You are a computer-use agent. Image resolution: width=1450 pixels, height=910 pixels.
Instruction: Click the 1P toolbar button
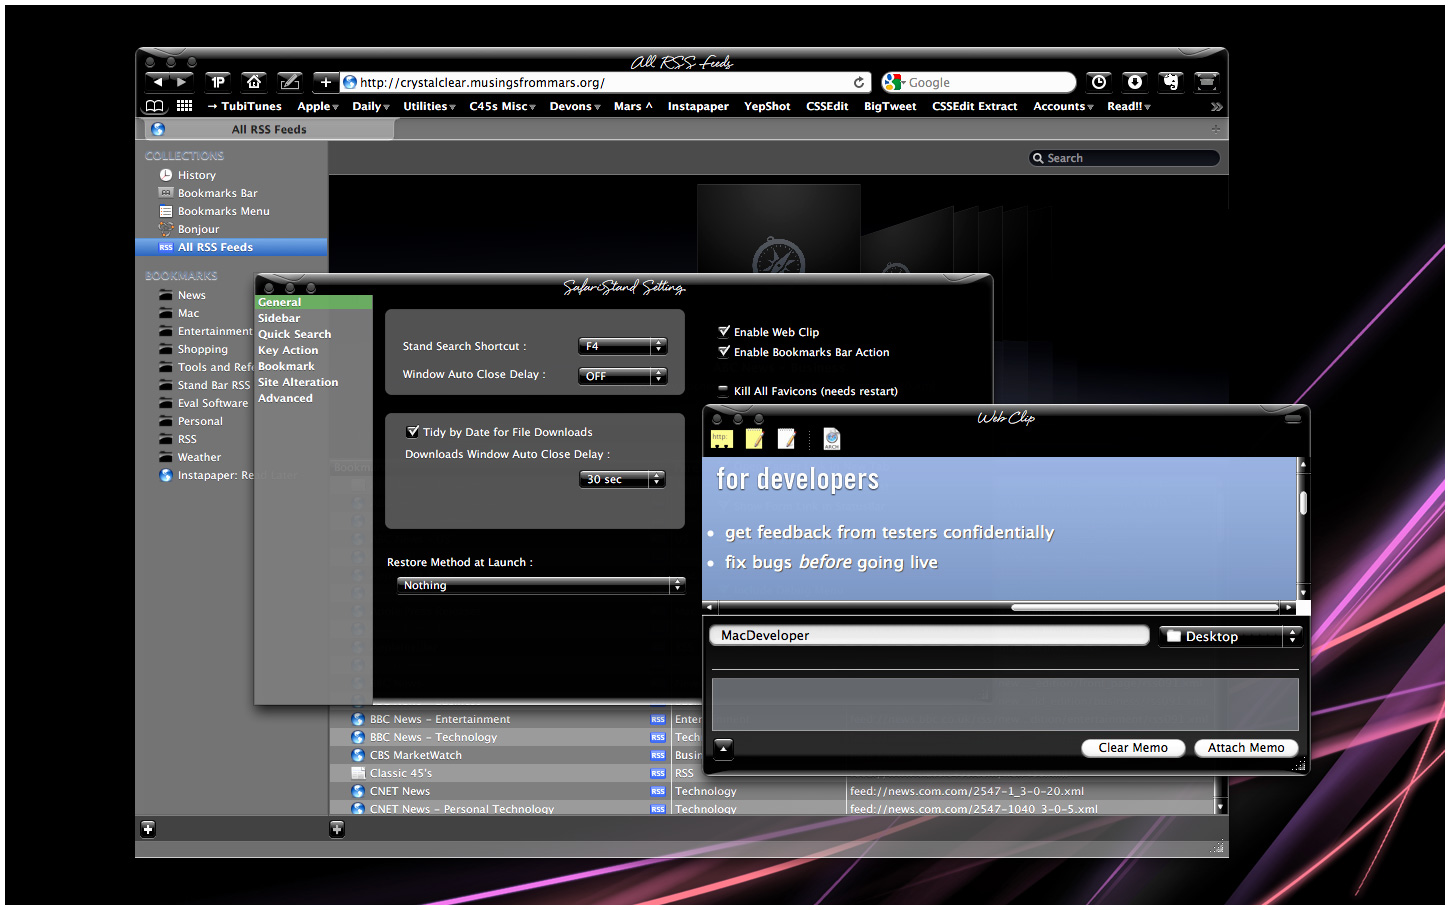click(218, 82)
